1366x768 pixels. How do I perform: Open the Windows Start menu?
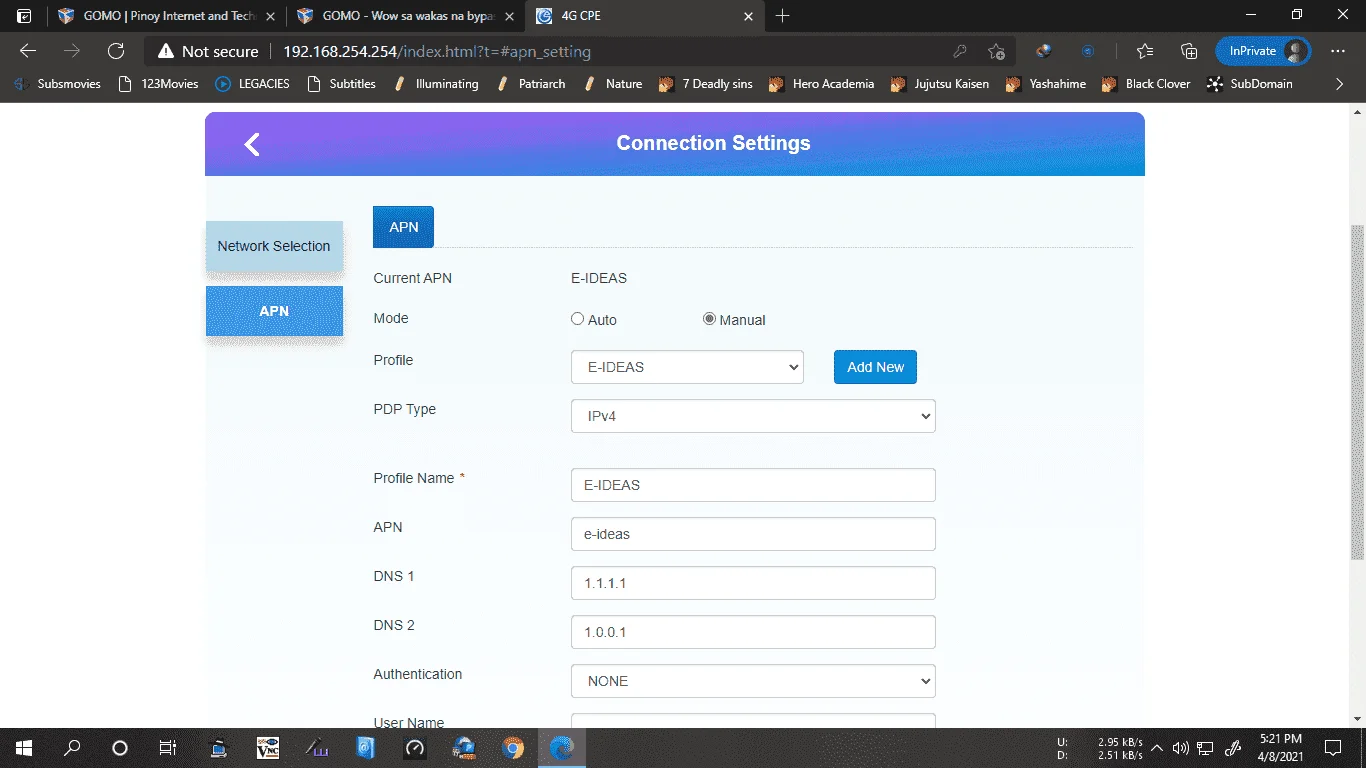[24, 748]
